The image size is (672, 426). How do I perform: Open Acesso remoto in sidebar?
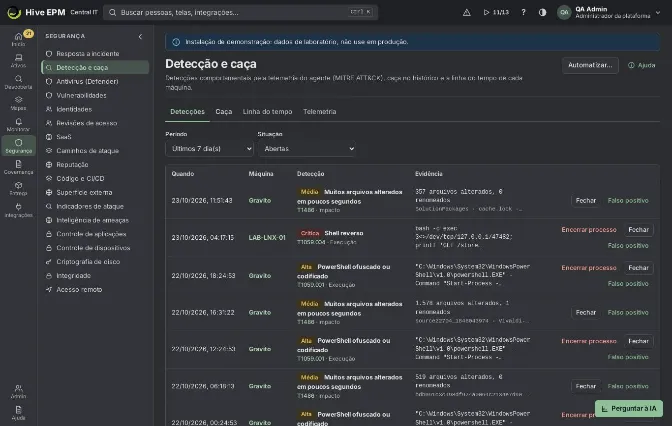click(x=95, y=289)
